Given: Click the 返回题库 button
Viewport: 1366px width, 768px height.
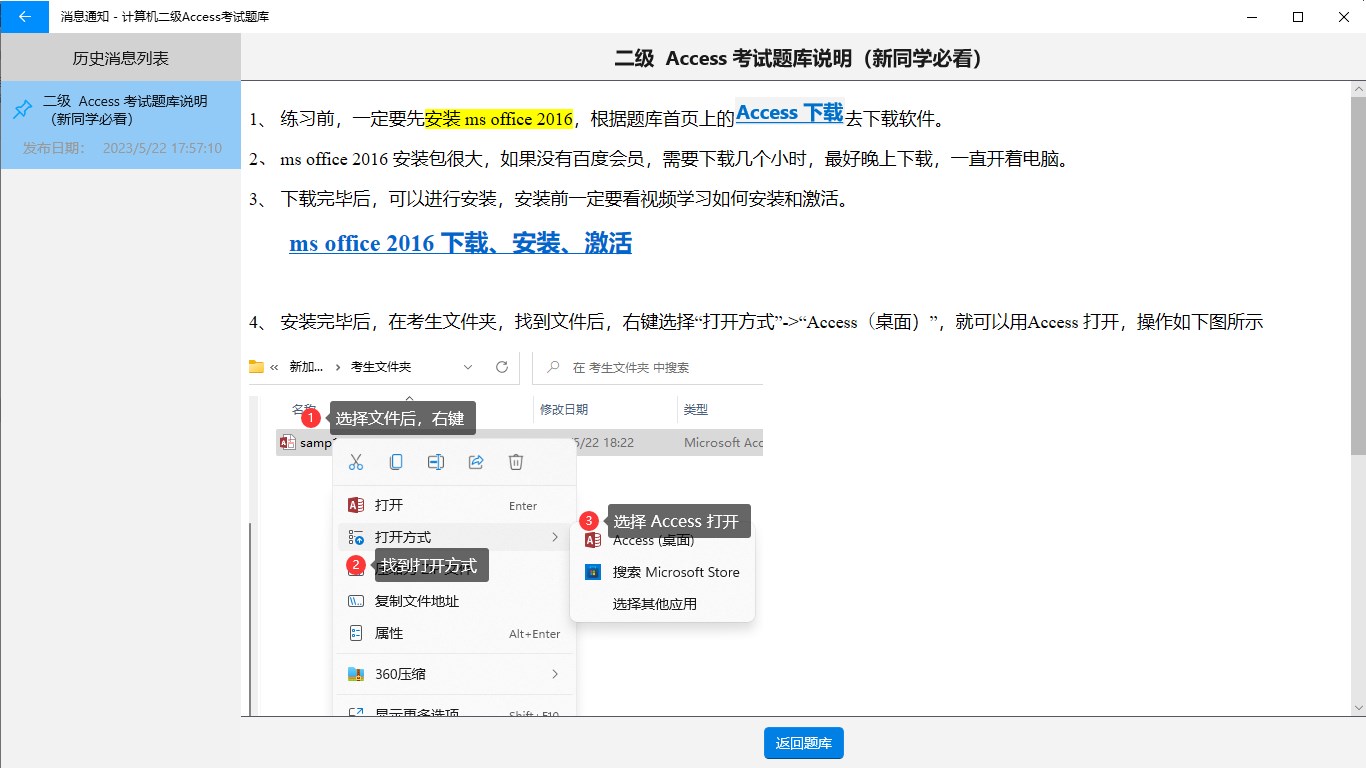Looking at the screenshot, I should point(803,743).
